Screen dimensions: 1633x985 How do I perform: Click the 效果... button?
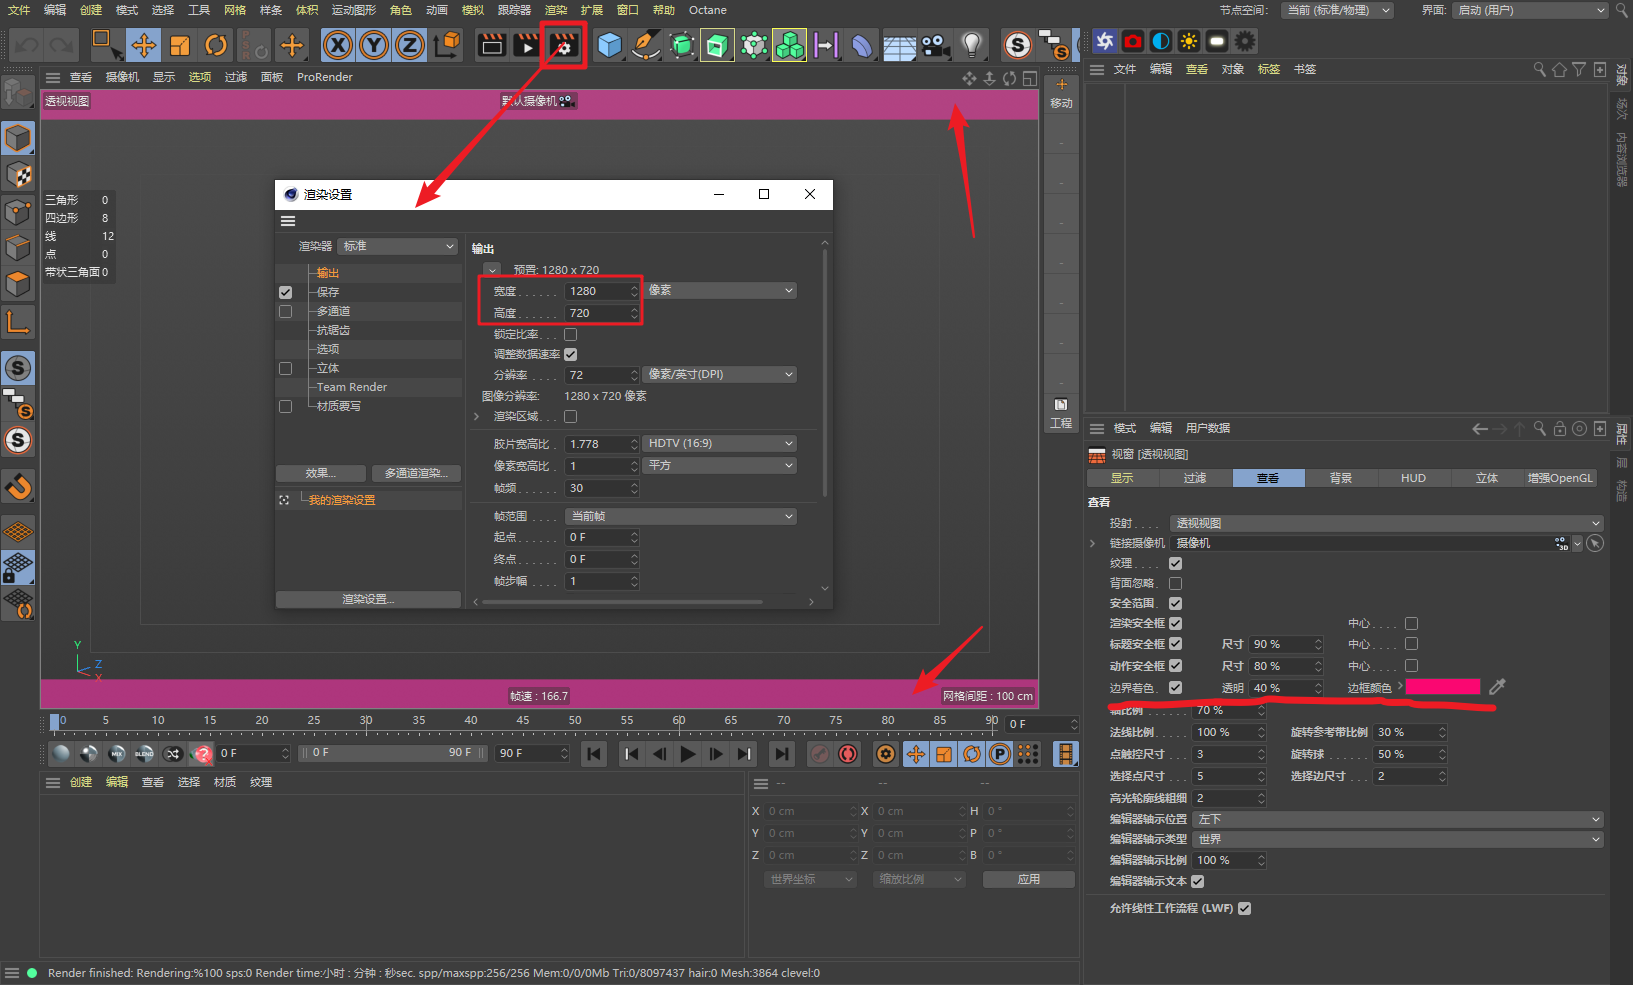[x=321, y=473]
